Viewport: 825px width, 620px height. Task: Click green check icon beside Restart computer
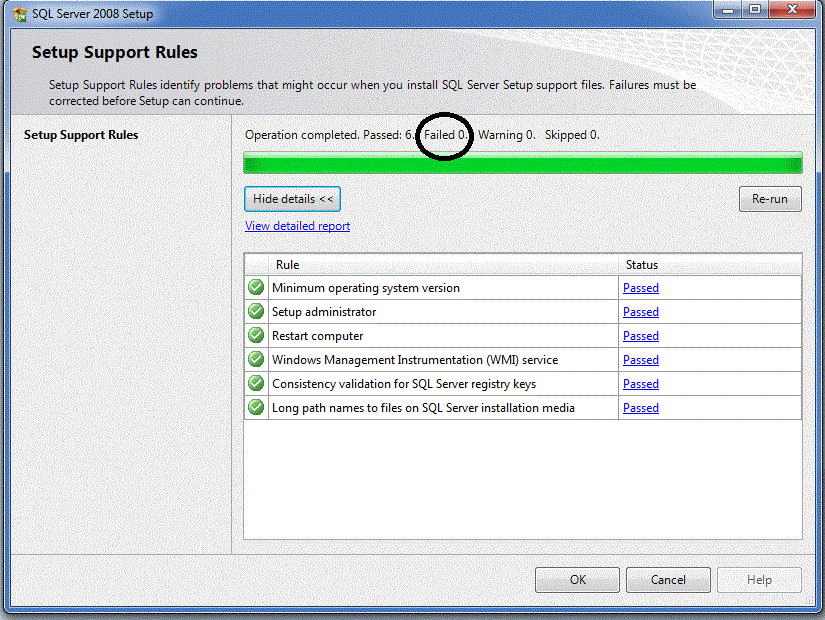[256, 335]
